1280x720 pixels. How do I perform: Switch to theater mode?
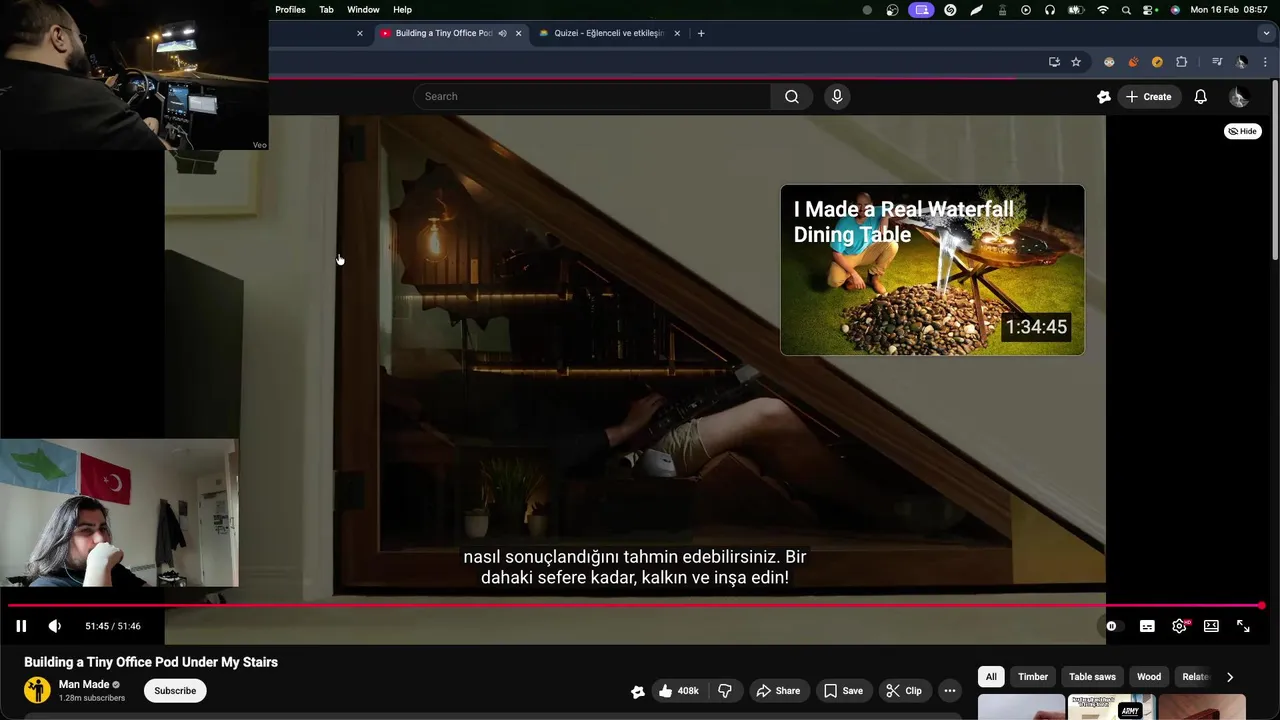click(x=1211, y=626)
